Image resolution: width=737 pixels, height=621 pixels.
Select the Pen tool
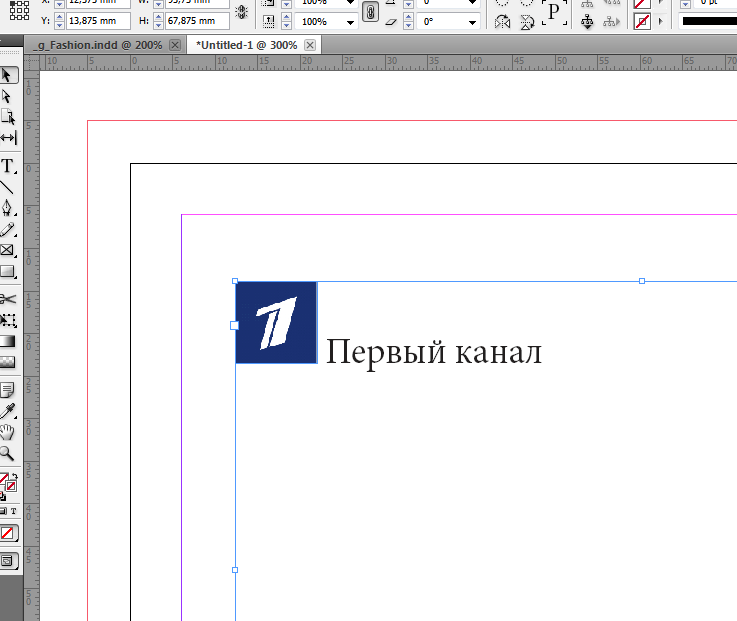point(7,208)
